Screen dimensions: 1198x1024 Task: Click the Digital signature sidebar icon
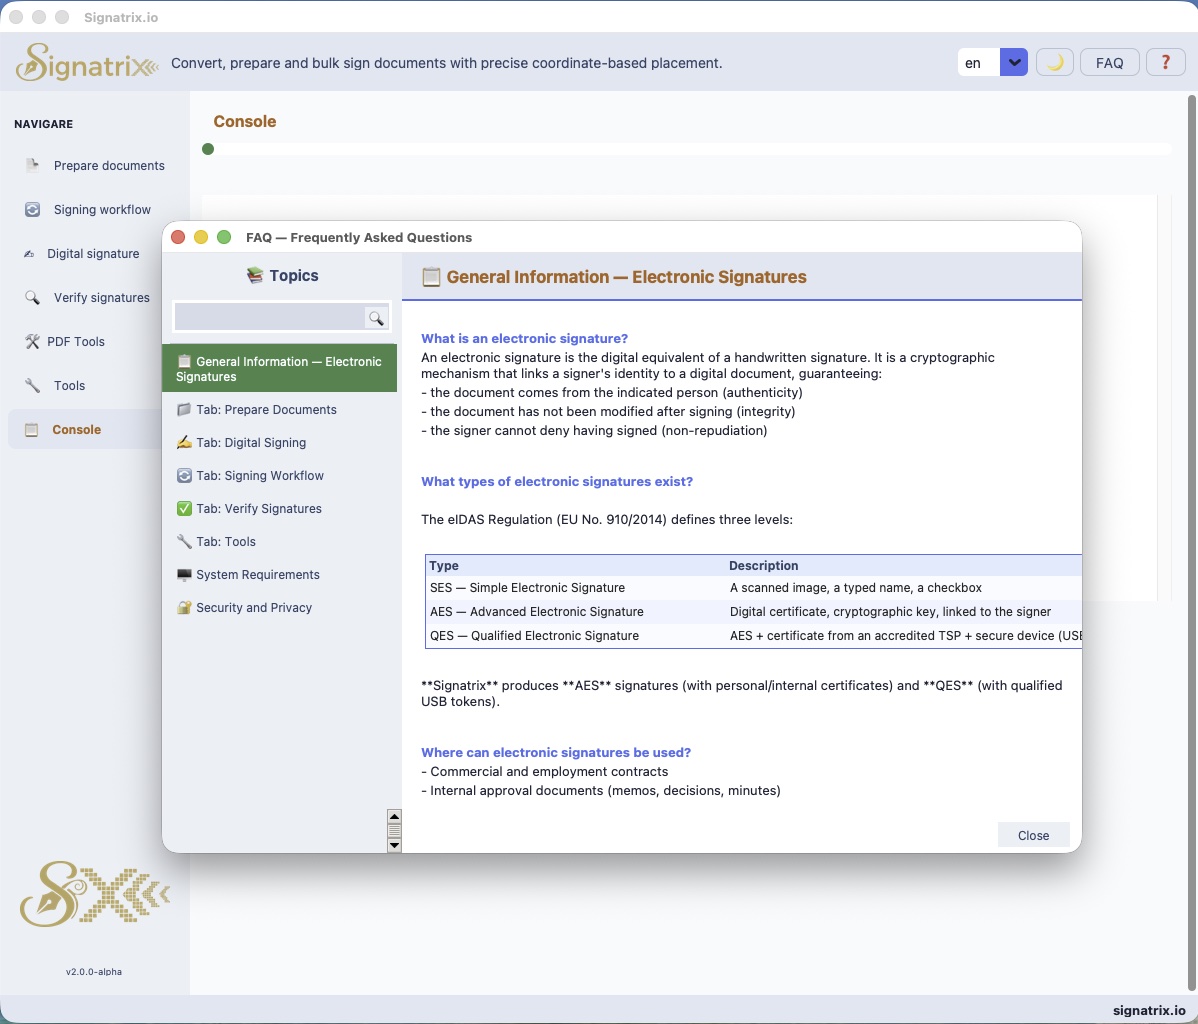click(29, 254)
